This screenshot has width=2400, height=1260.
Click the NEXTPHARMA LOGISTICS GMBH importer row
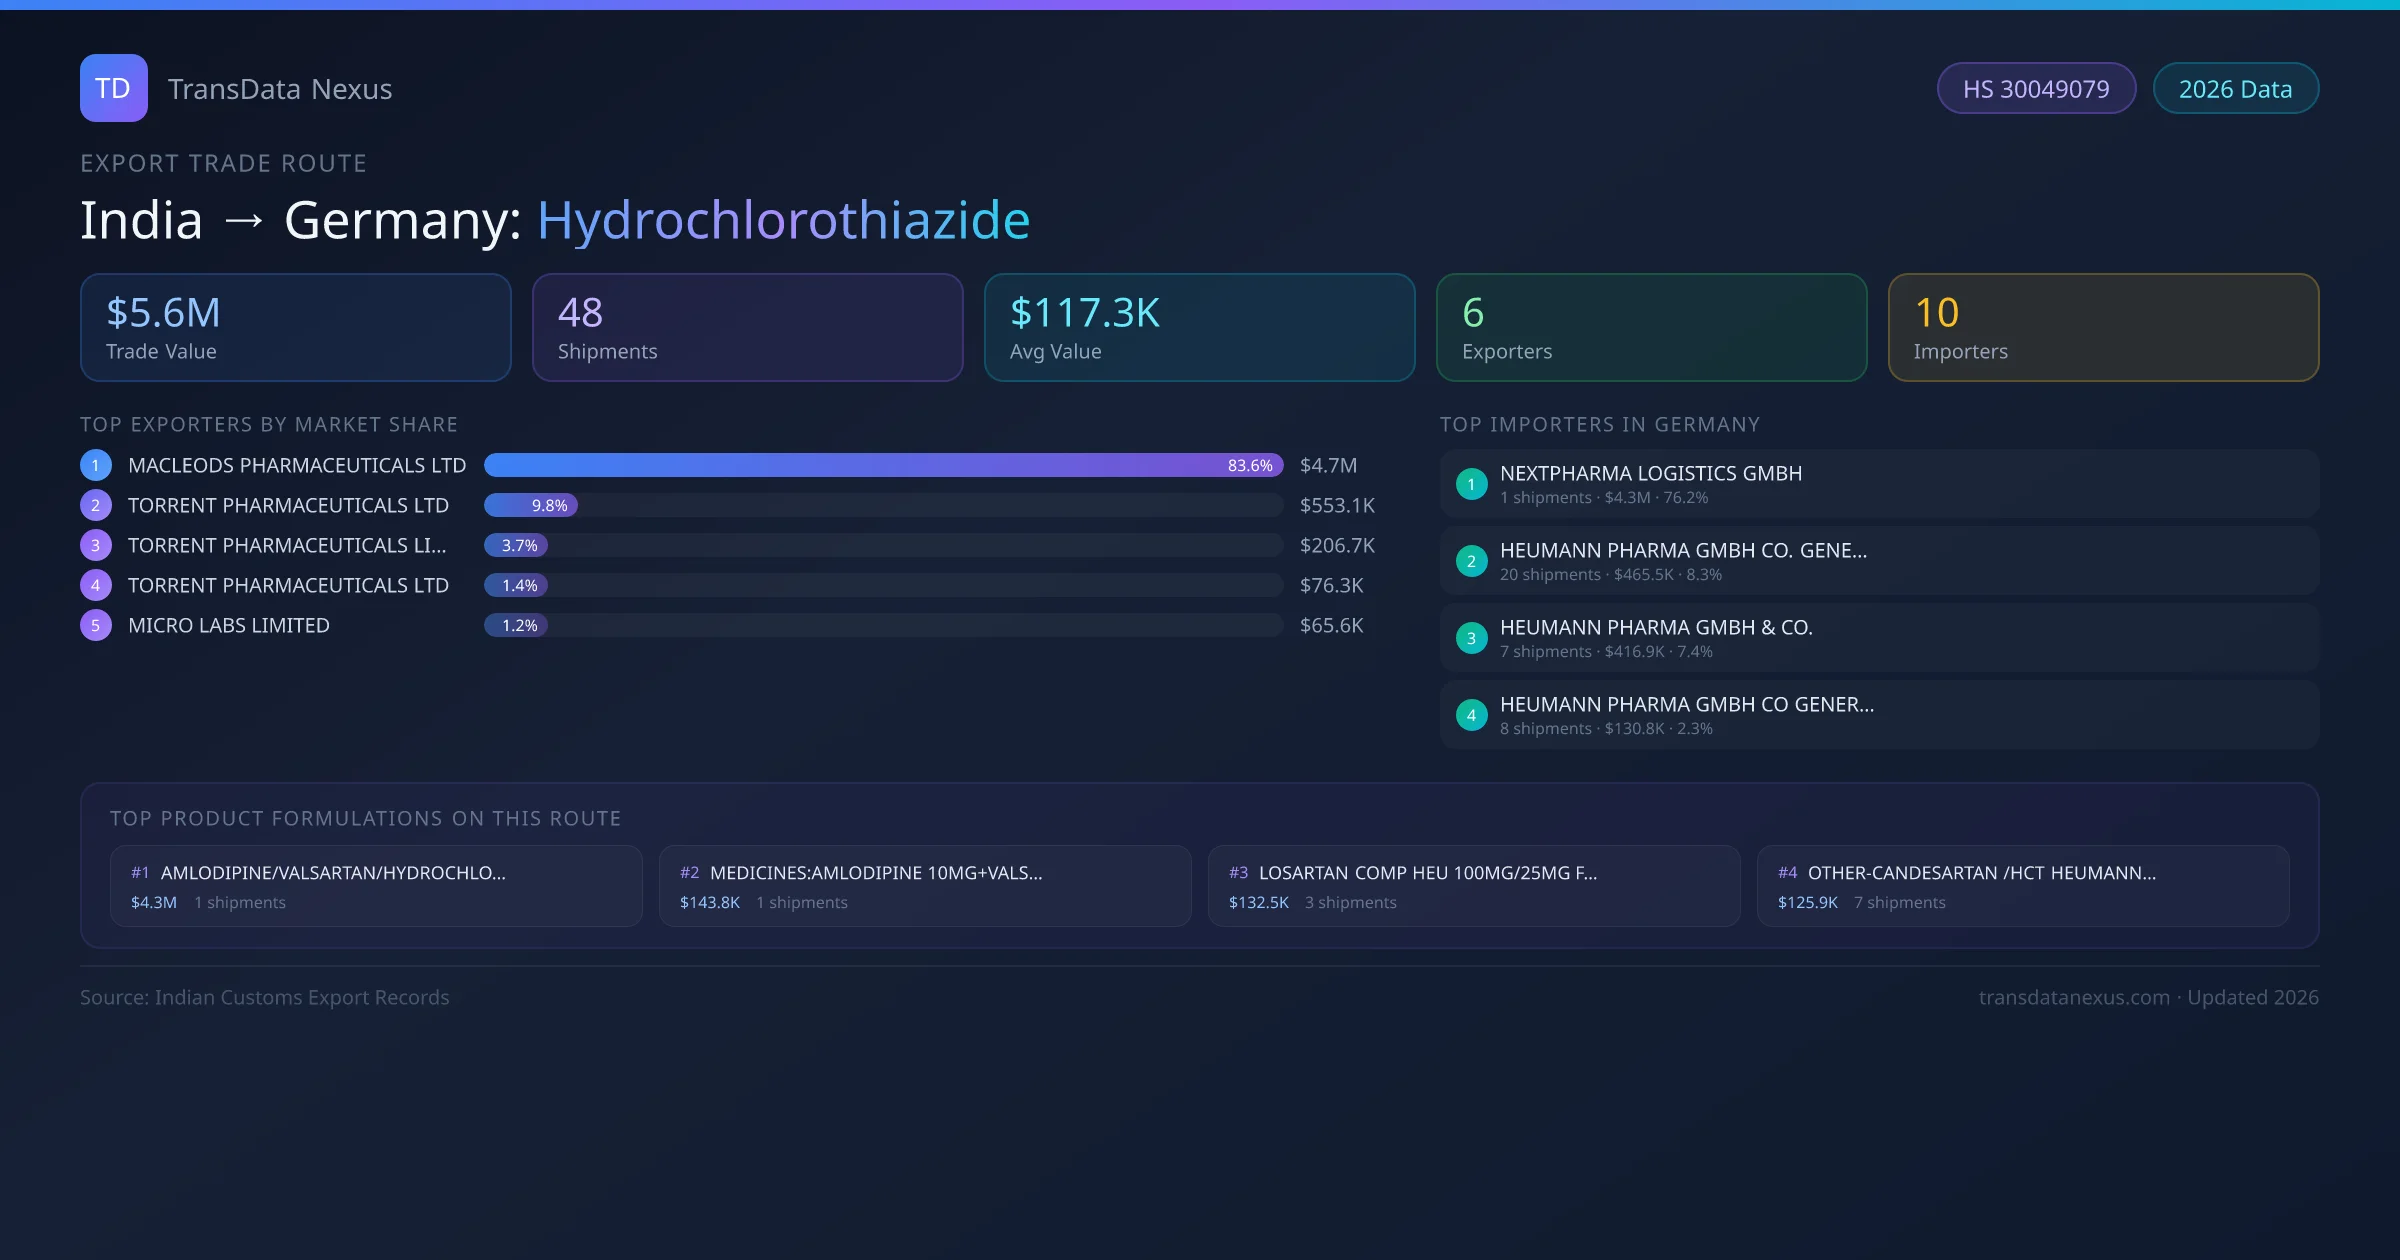(x=1878, y=484)
